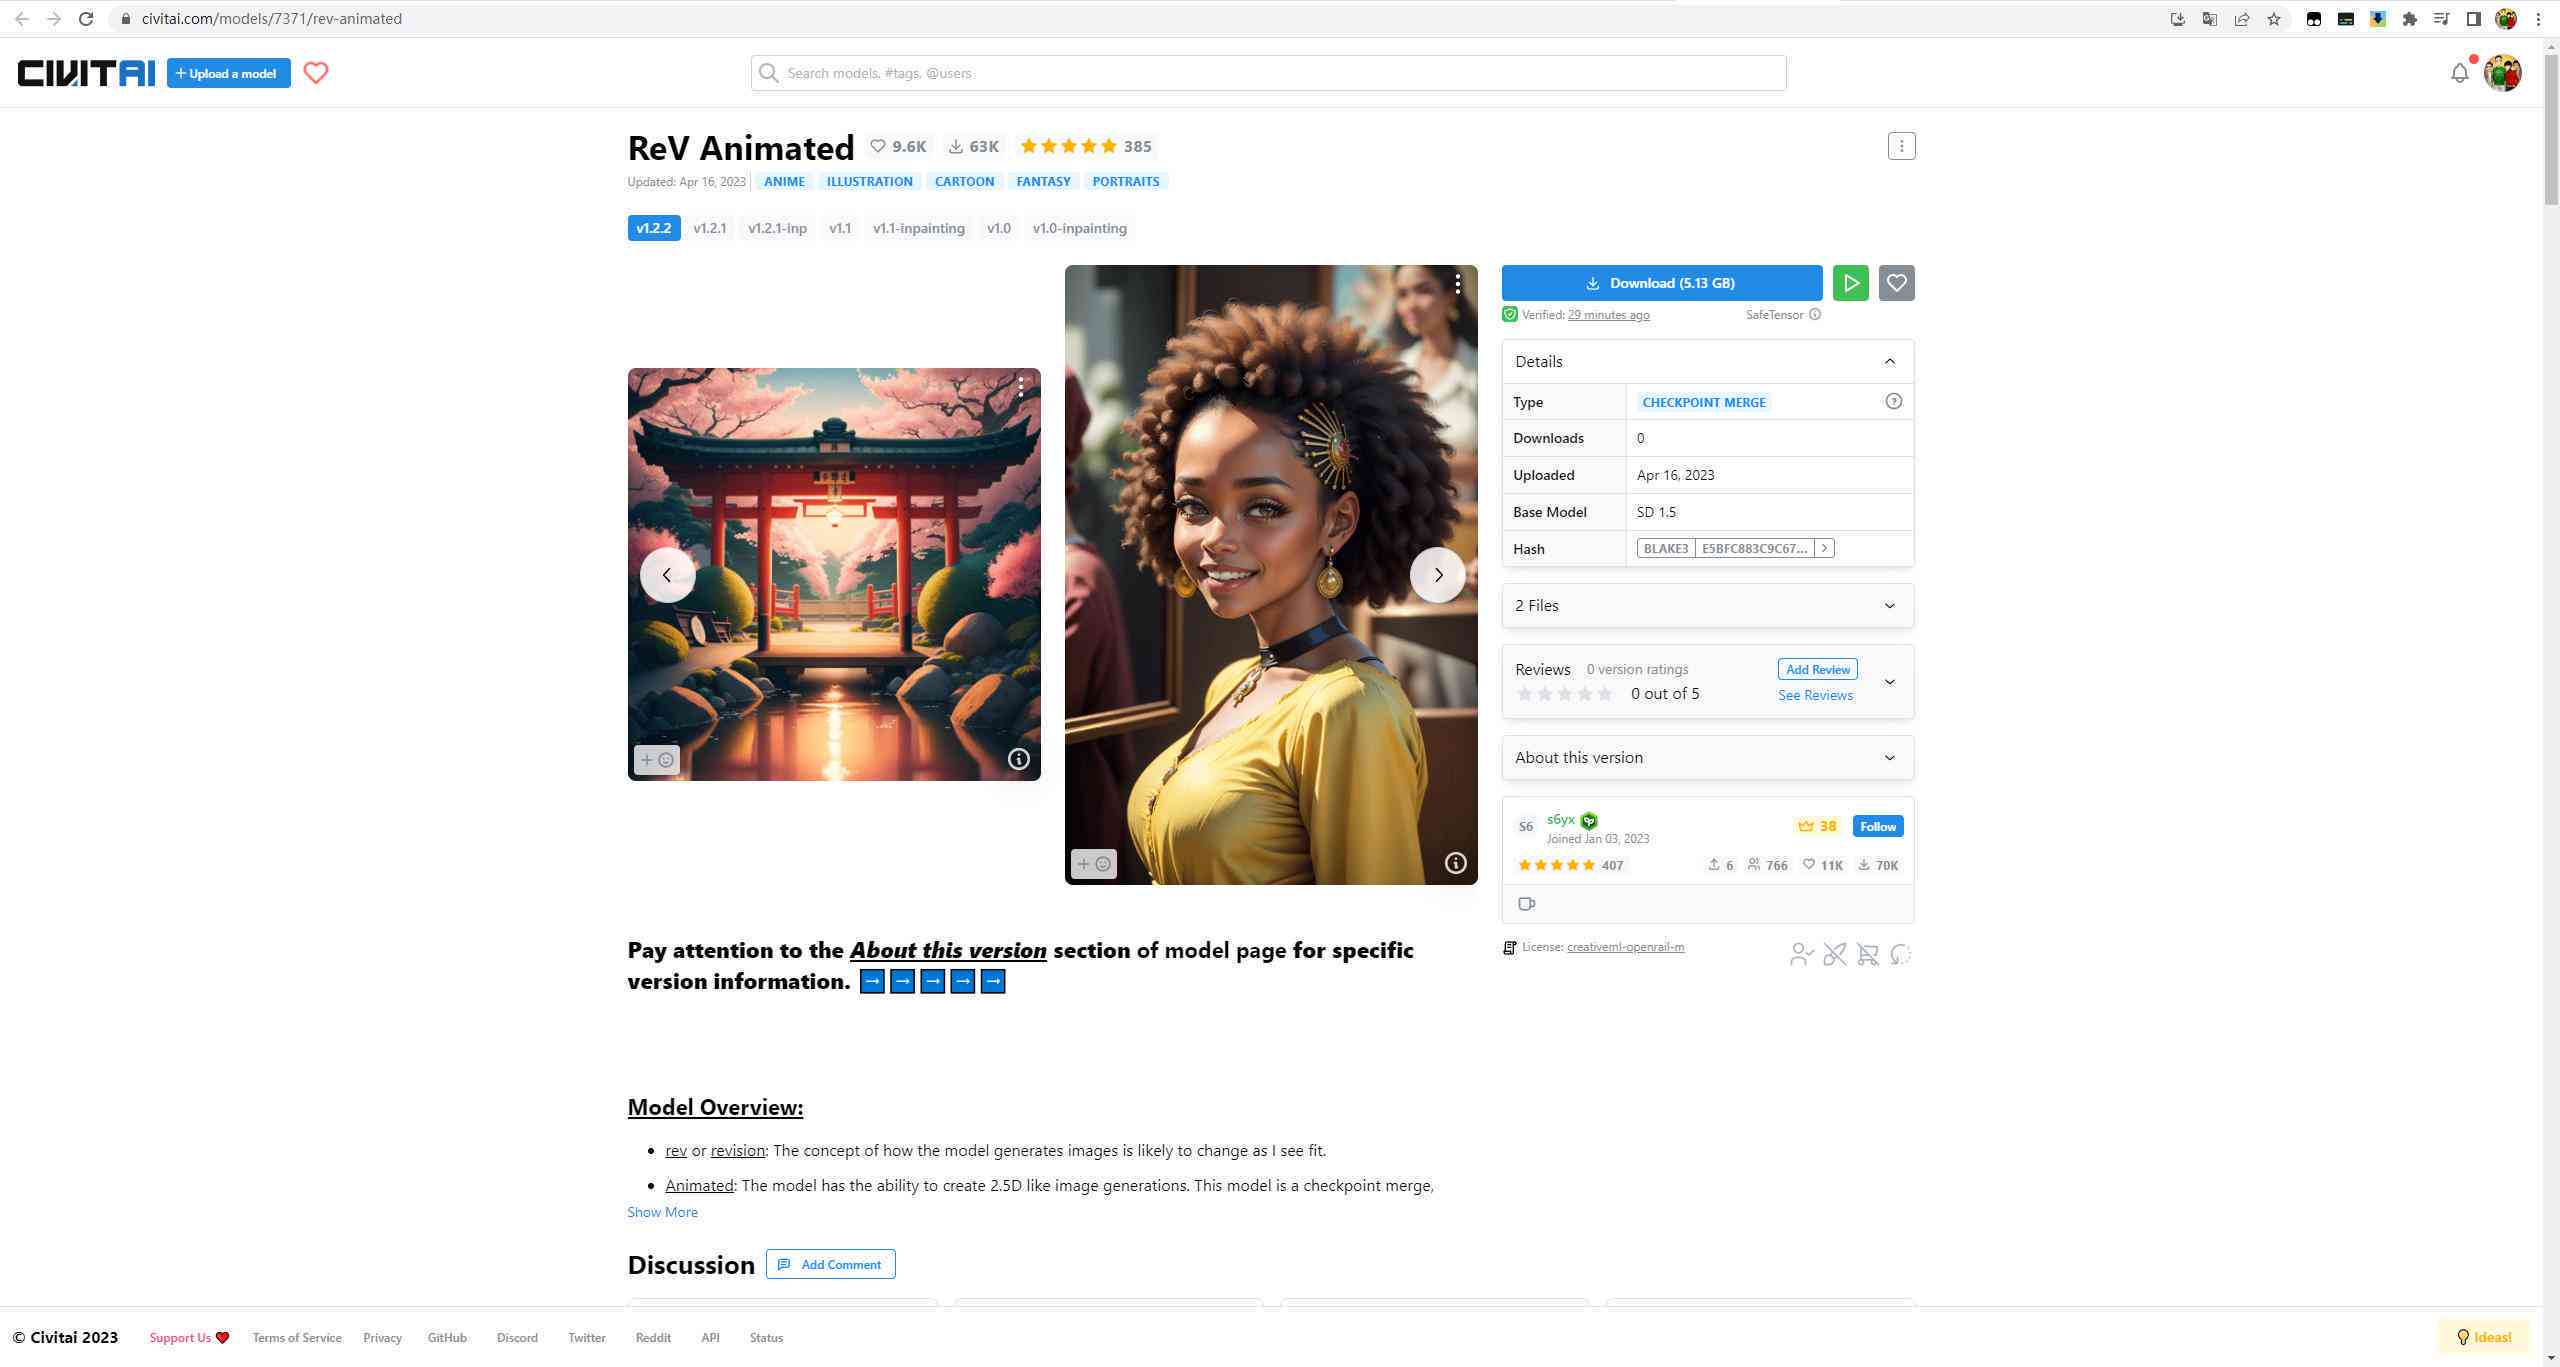Open See Reviews link
This screenshot has height=1367, width=2560.
(1815, 695)
